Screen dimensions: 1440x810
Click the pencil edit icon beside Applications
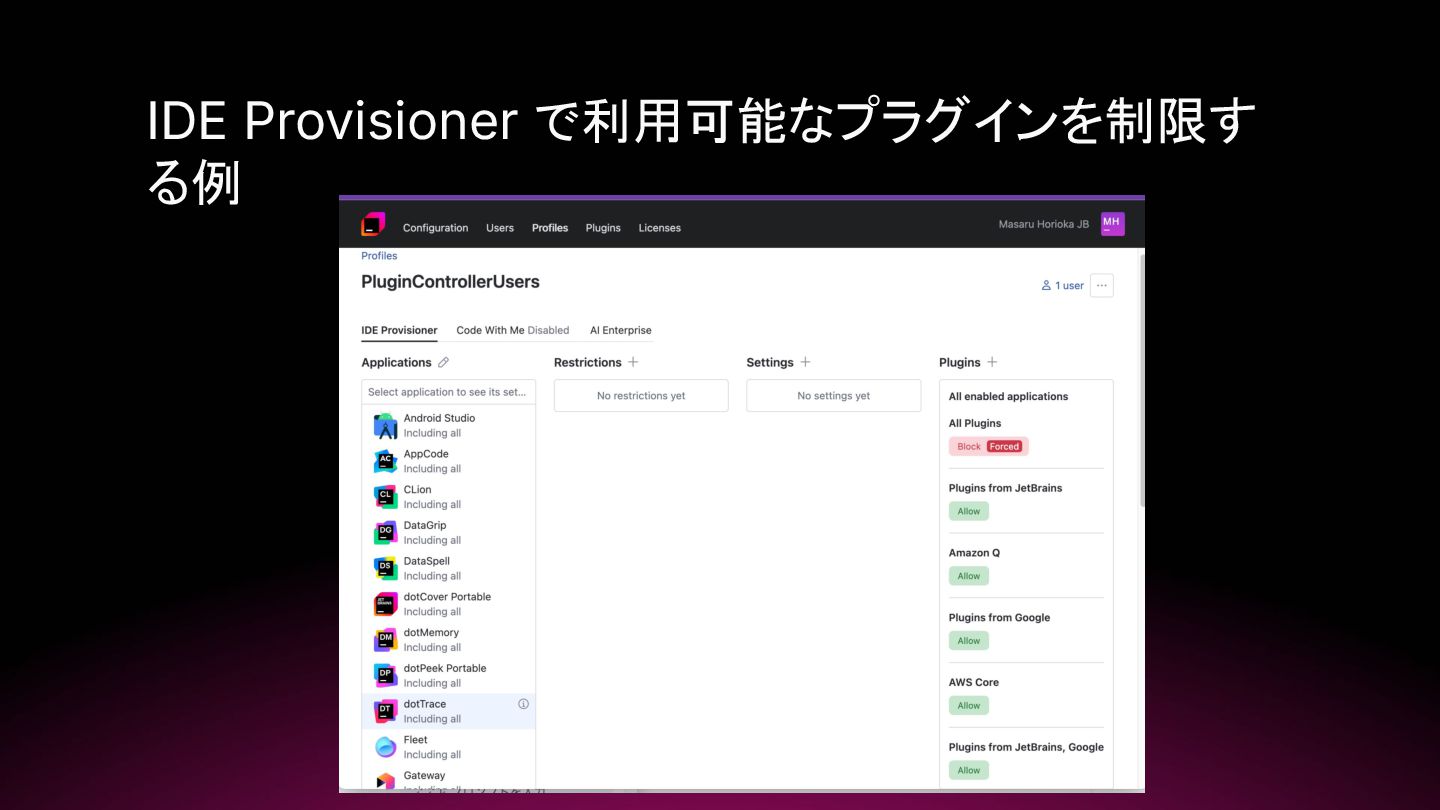(x=443, y=362)
